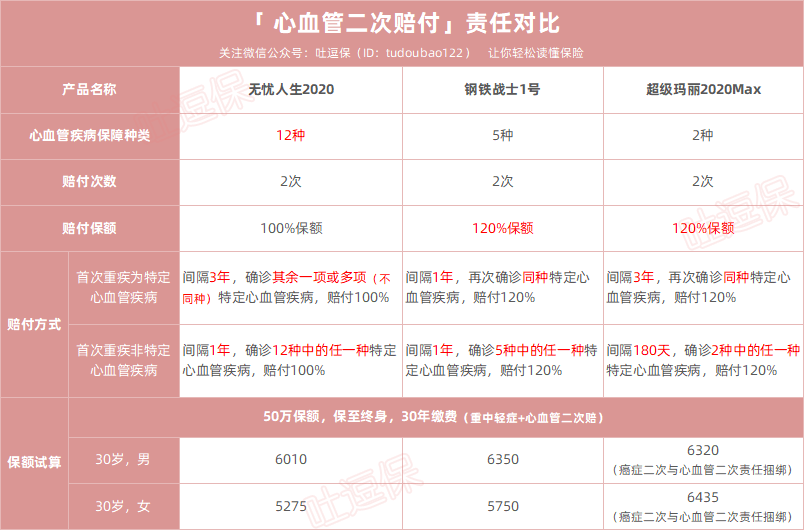805x531 pixels.
Task: Click the subtitle mentioning tudoubao122
Action: point(401,53)
